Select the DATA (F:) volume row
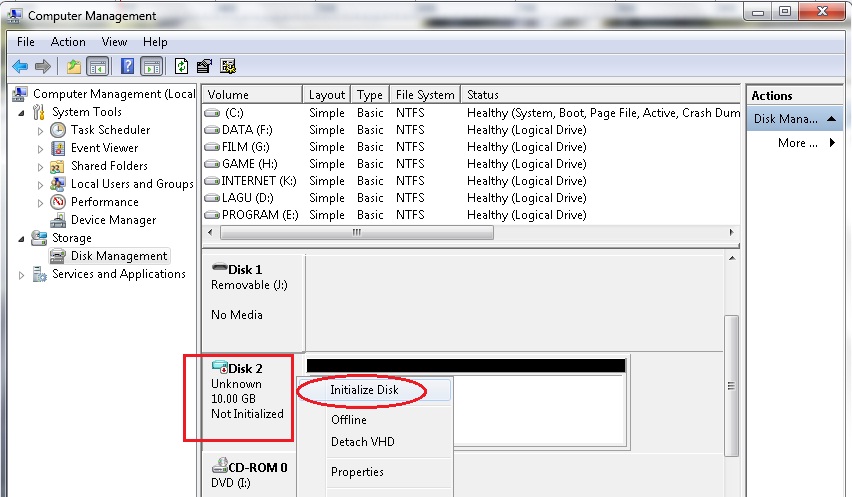The height and width of the screenshot is (497, 852). click(471, 130)
